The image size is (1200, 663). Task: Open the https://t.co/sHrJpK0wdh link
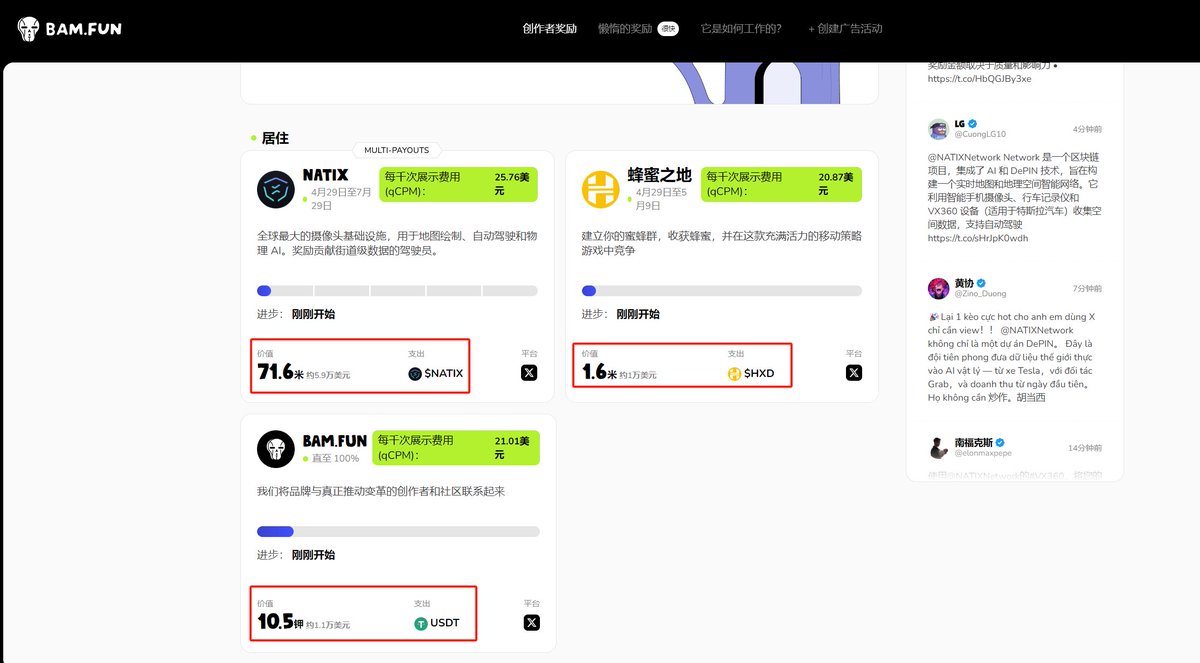click(x=978, y=239)
